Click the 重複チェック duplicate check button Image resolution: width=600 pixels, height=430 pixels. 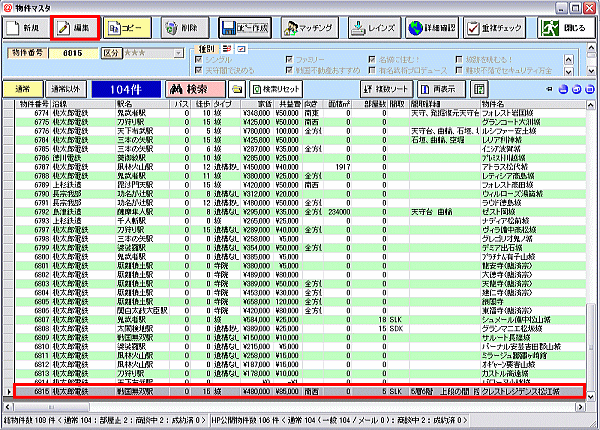495,28
